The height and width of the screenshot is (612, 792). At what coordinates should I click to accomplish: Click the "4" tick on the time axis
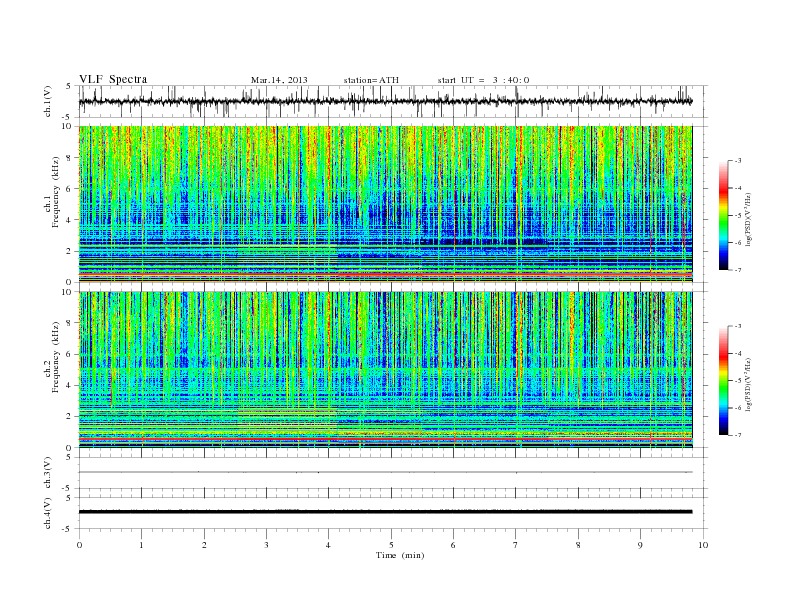pyautogui.click(x=329, y=545)
